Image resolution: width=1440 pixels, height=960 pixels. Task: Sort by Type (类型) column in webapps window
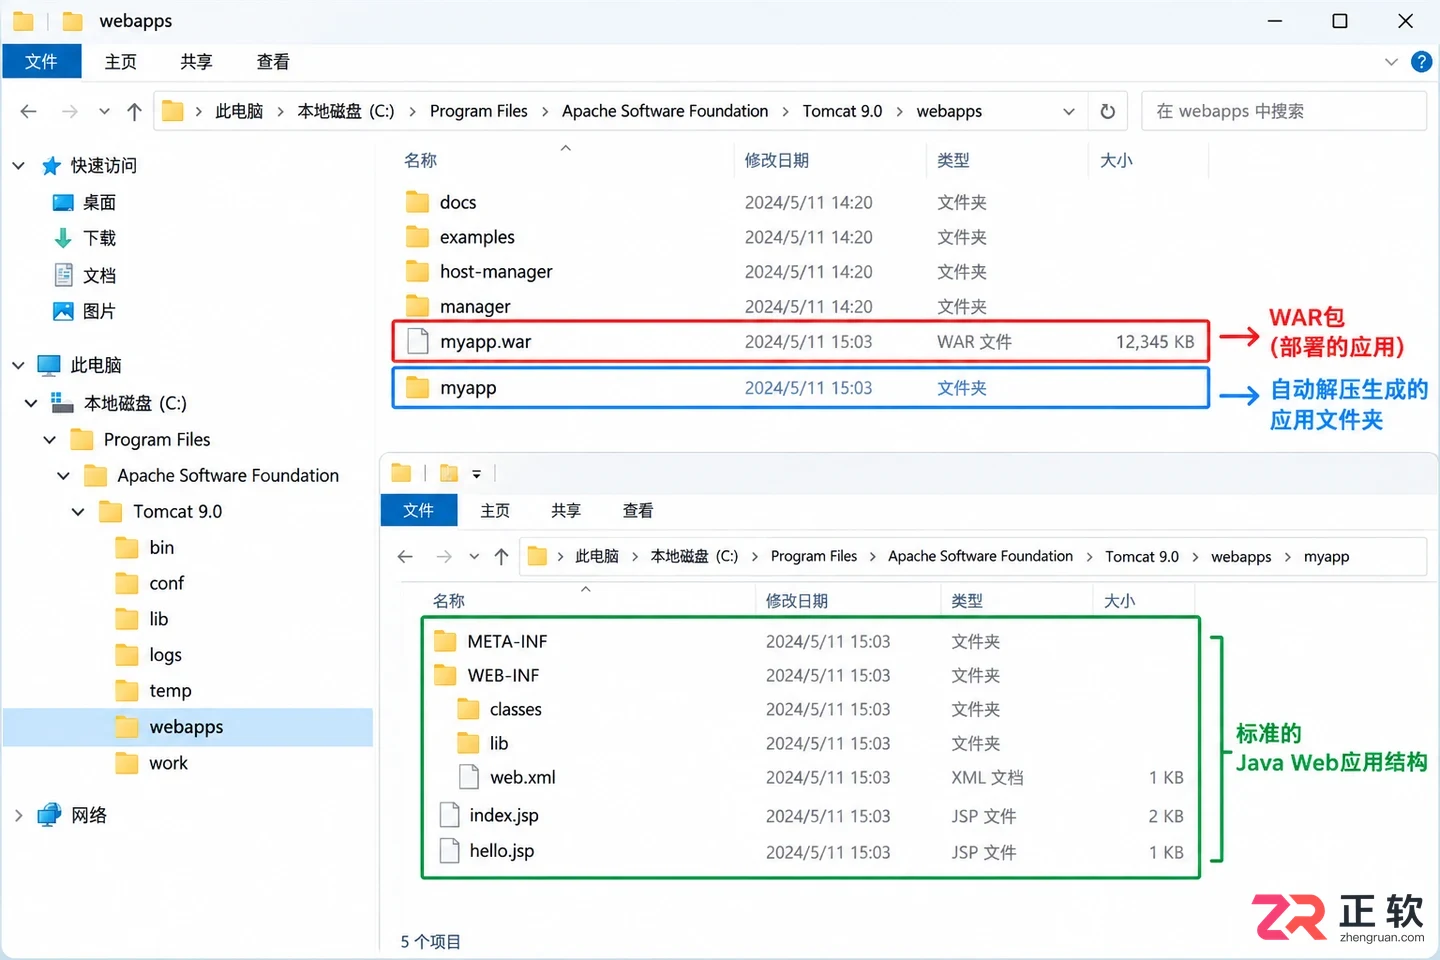point(953,160)
